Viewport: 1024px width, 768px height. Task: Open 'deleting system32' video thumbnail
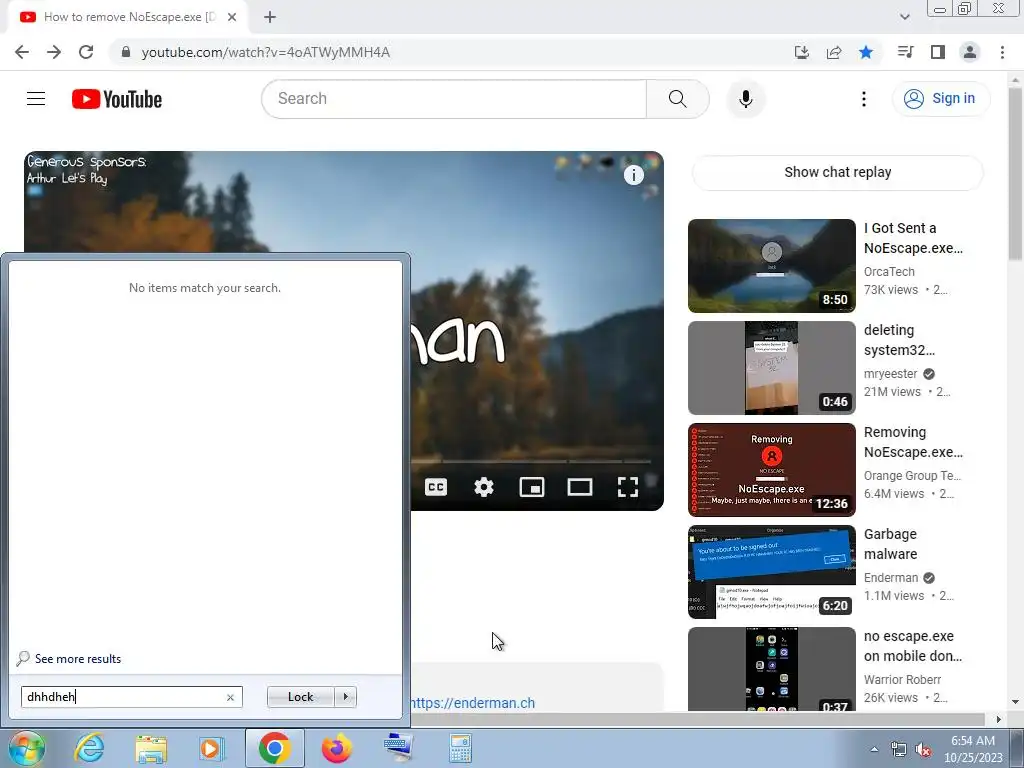771,368
